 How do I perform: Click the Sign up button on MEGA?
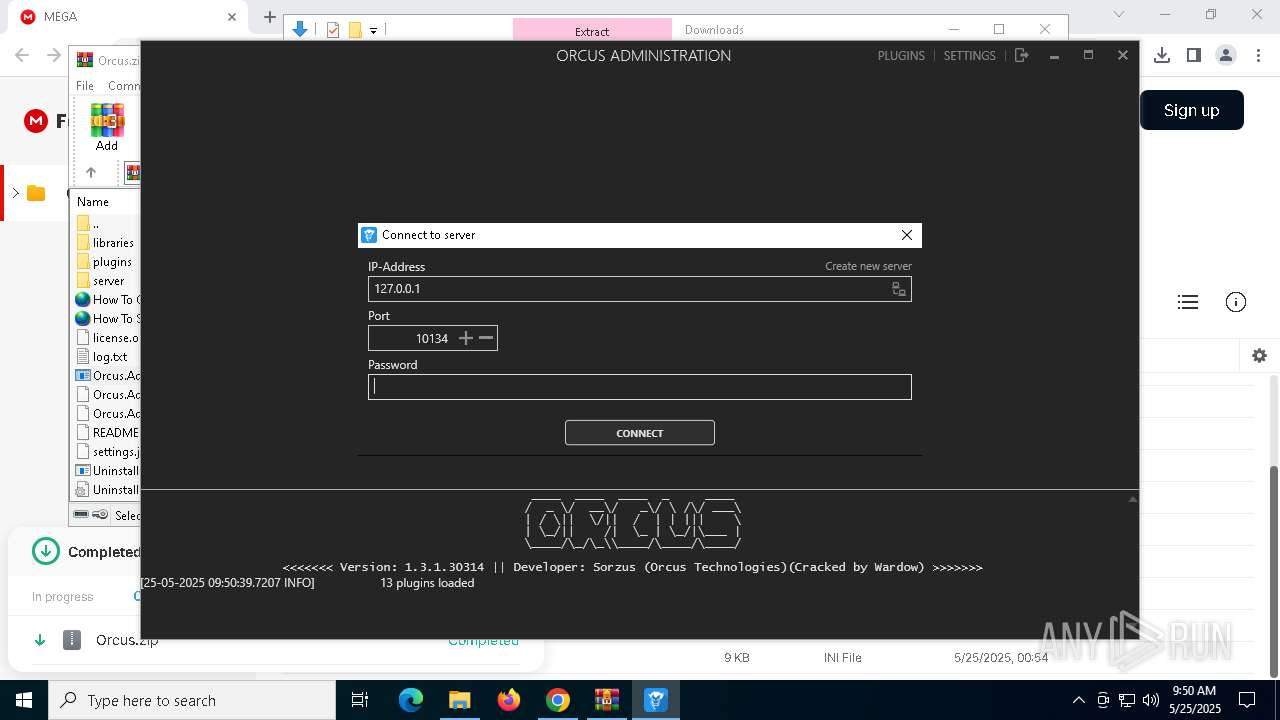(1192, 110)
